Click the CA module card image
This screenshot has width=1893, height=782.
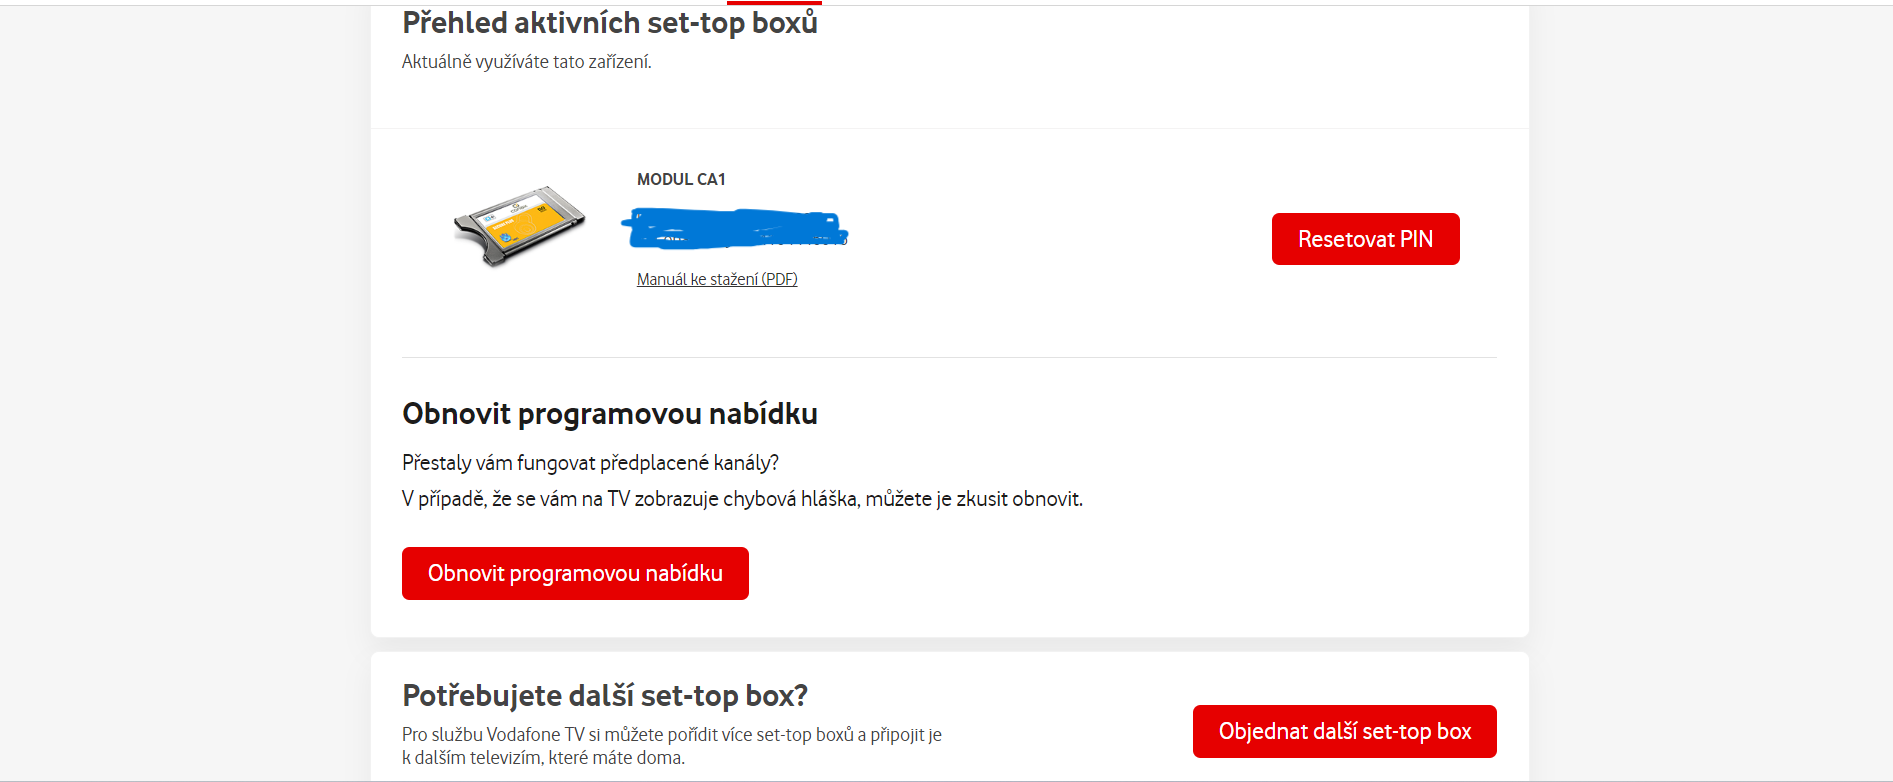click(x=519, y=226)
